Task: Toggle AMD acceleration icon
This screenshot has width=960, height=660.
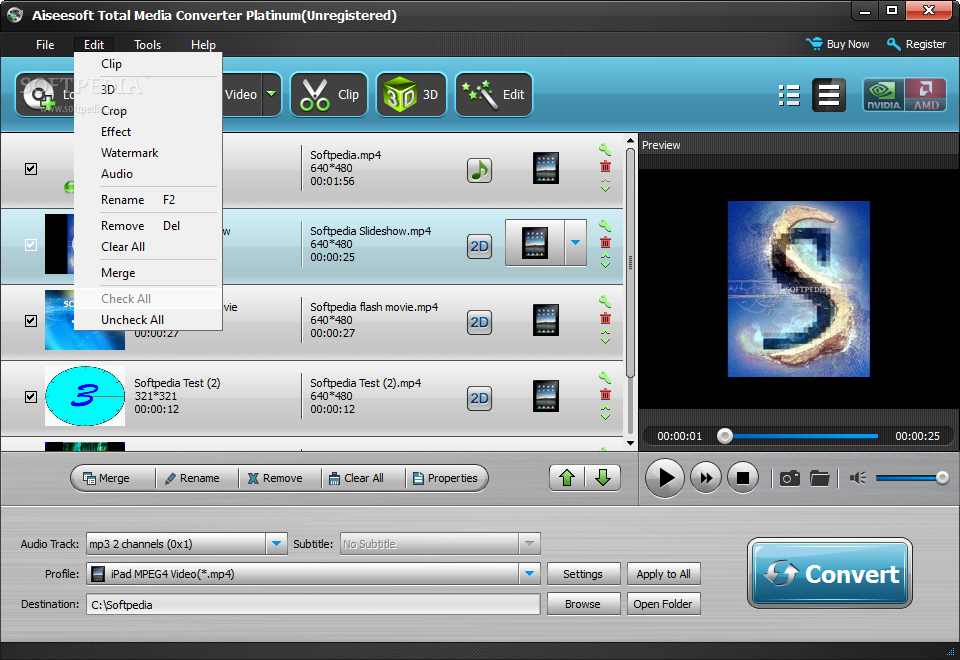Action: [x=925, y=95]
